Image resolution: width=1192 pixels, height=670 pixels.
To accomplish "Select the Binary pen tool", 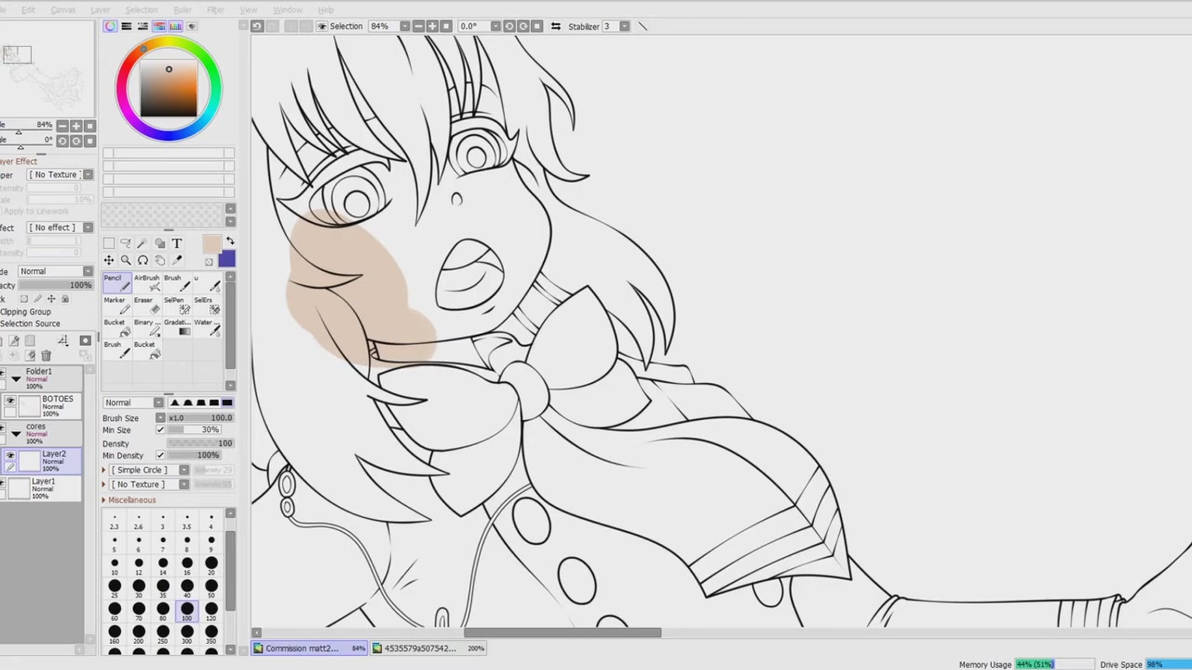I will (147, 327).
